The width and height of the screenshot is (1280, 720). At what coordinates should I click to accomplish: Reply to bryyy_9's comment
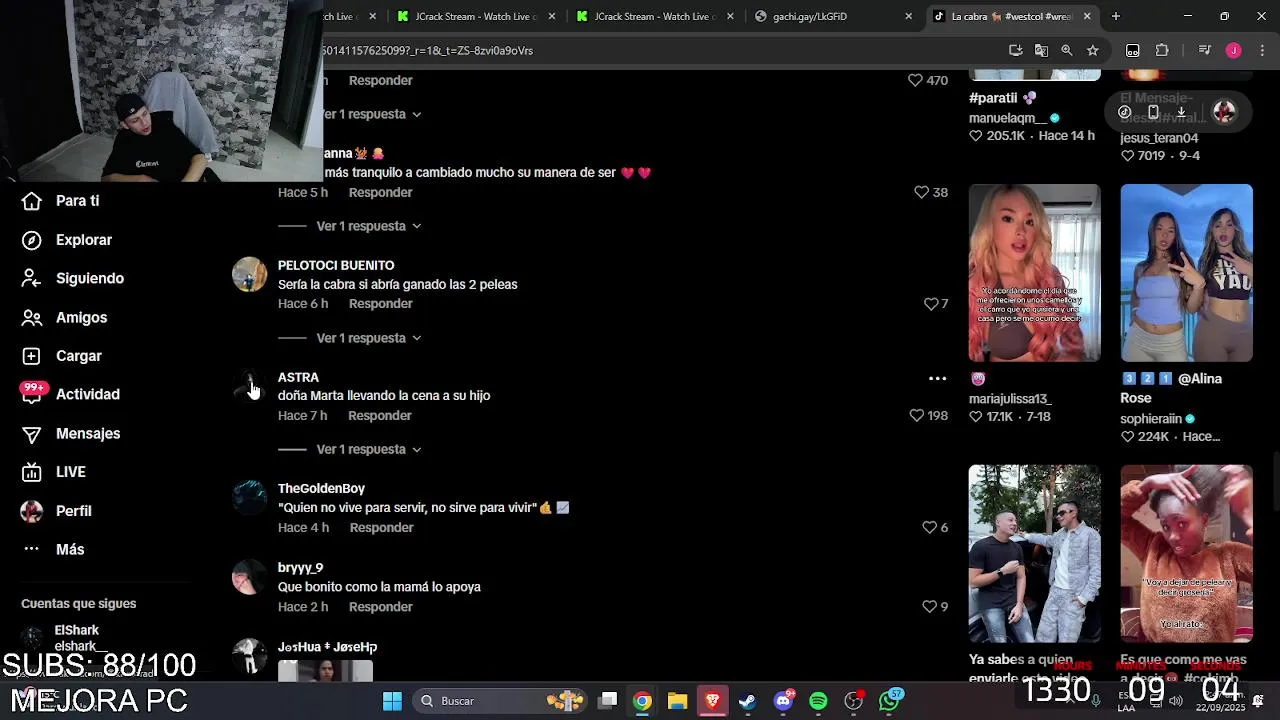click(381, 606)
